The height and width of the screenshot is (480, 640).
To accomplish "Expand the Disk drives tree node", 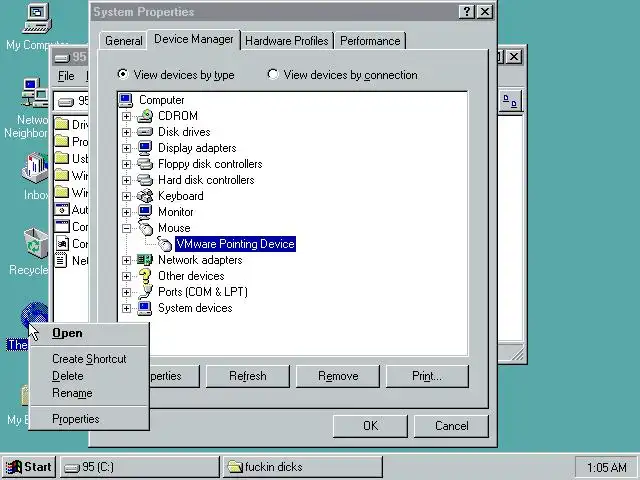I will click(x=126, y=132).
